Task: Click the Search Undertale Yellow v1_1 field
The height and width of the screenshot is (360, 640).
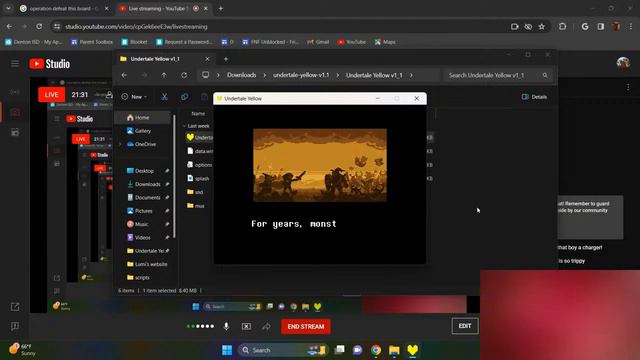Action: [x=498, y=75]
